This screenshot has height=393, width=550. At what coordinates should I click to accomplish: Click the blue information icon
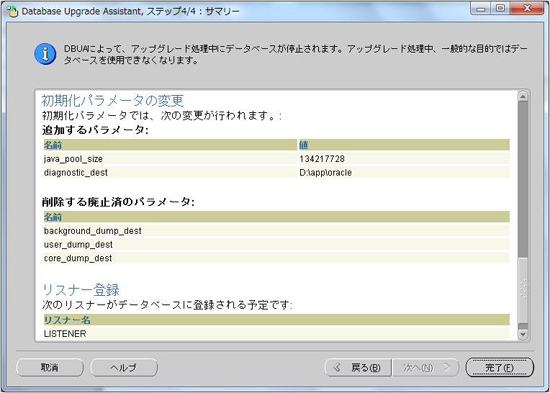[x=45, y=54]
